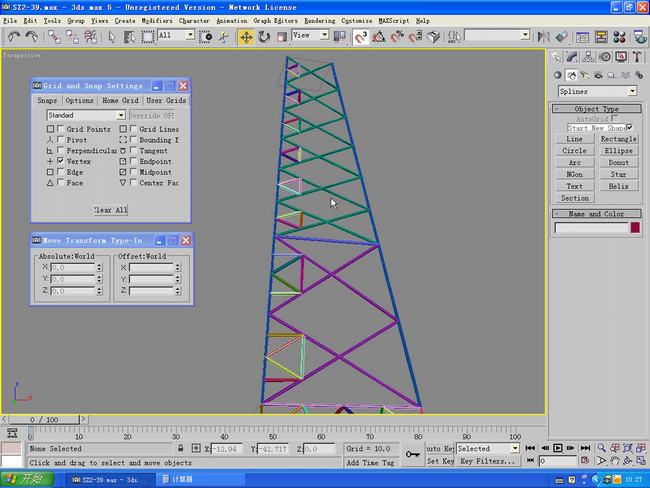Increment the Absolute World X spinner
Screen dimensions: 650x488
click(x=99, y=265)
